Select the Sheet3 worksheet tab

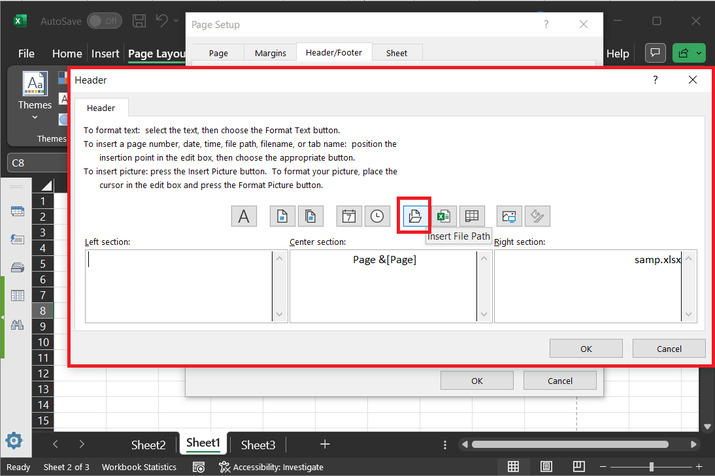click(258, 445)
